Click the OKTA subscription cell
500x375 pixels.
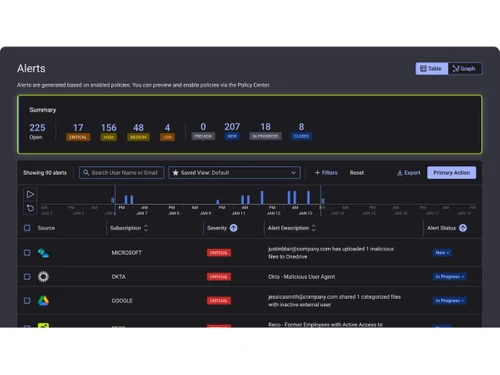(119, 277)
